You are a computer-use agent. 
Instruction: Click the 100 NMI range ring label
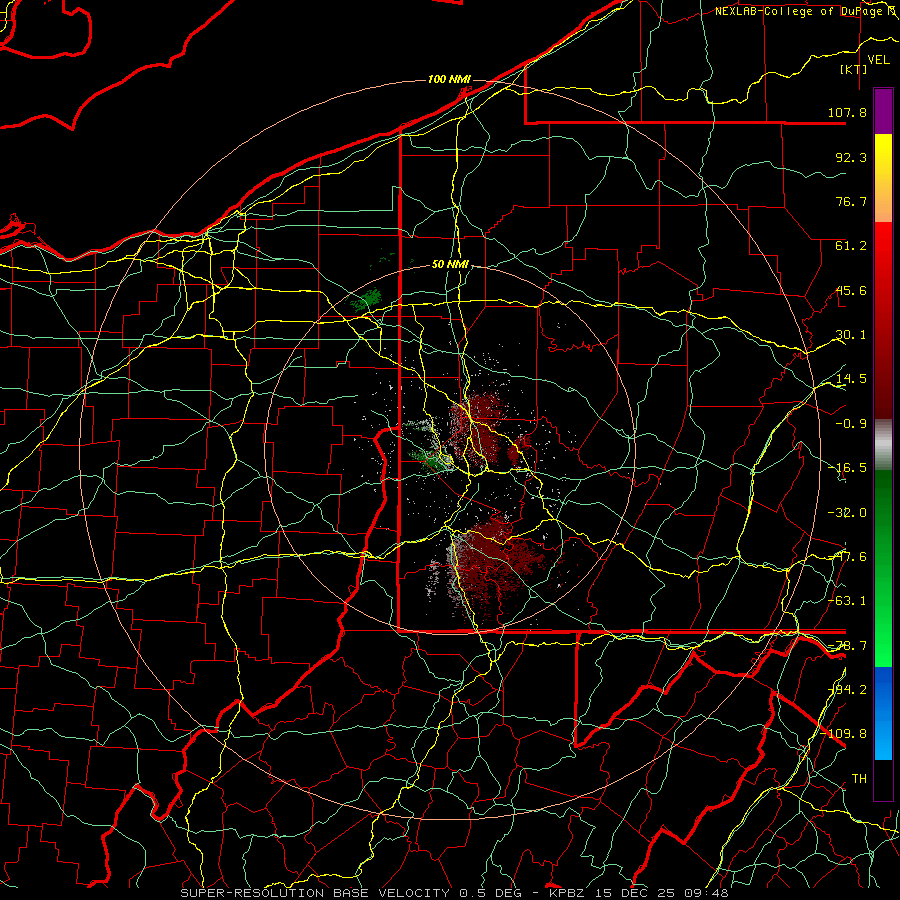point(449,79)
